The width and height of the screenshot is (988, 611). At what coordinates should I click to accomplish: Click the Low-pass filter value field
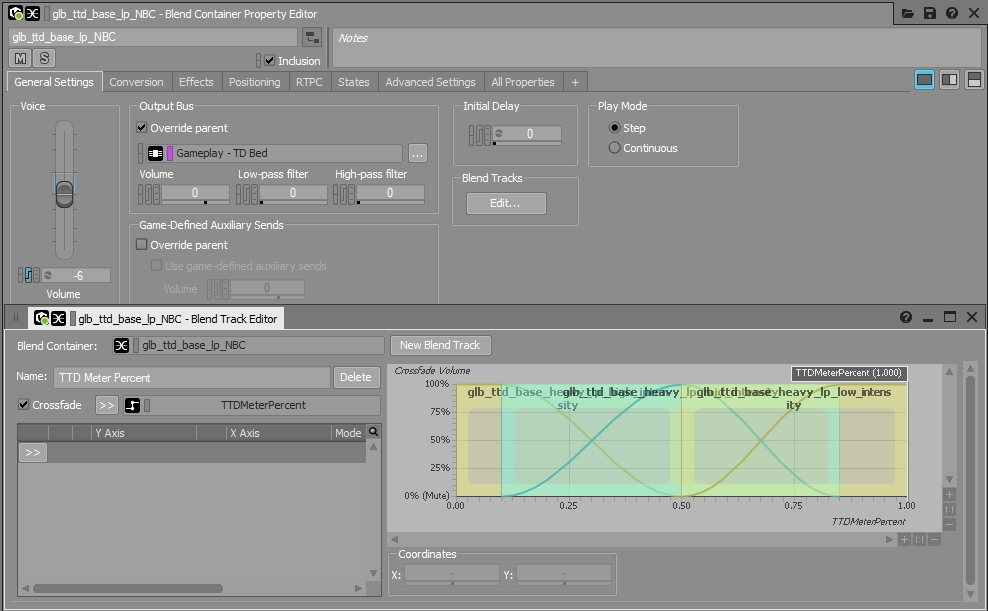293,193
